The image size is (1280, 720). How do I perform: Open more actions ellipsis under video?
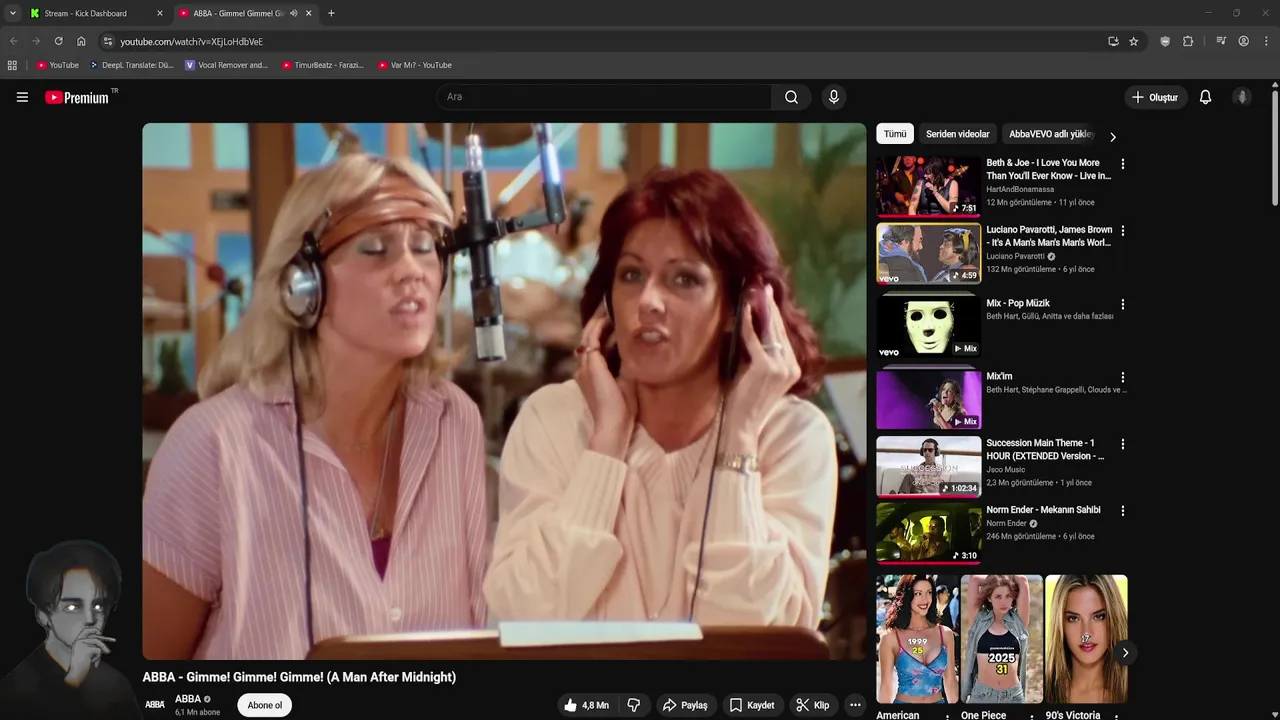855,705
